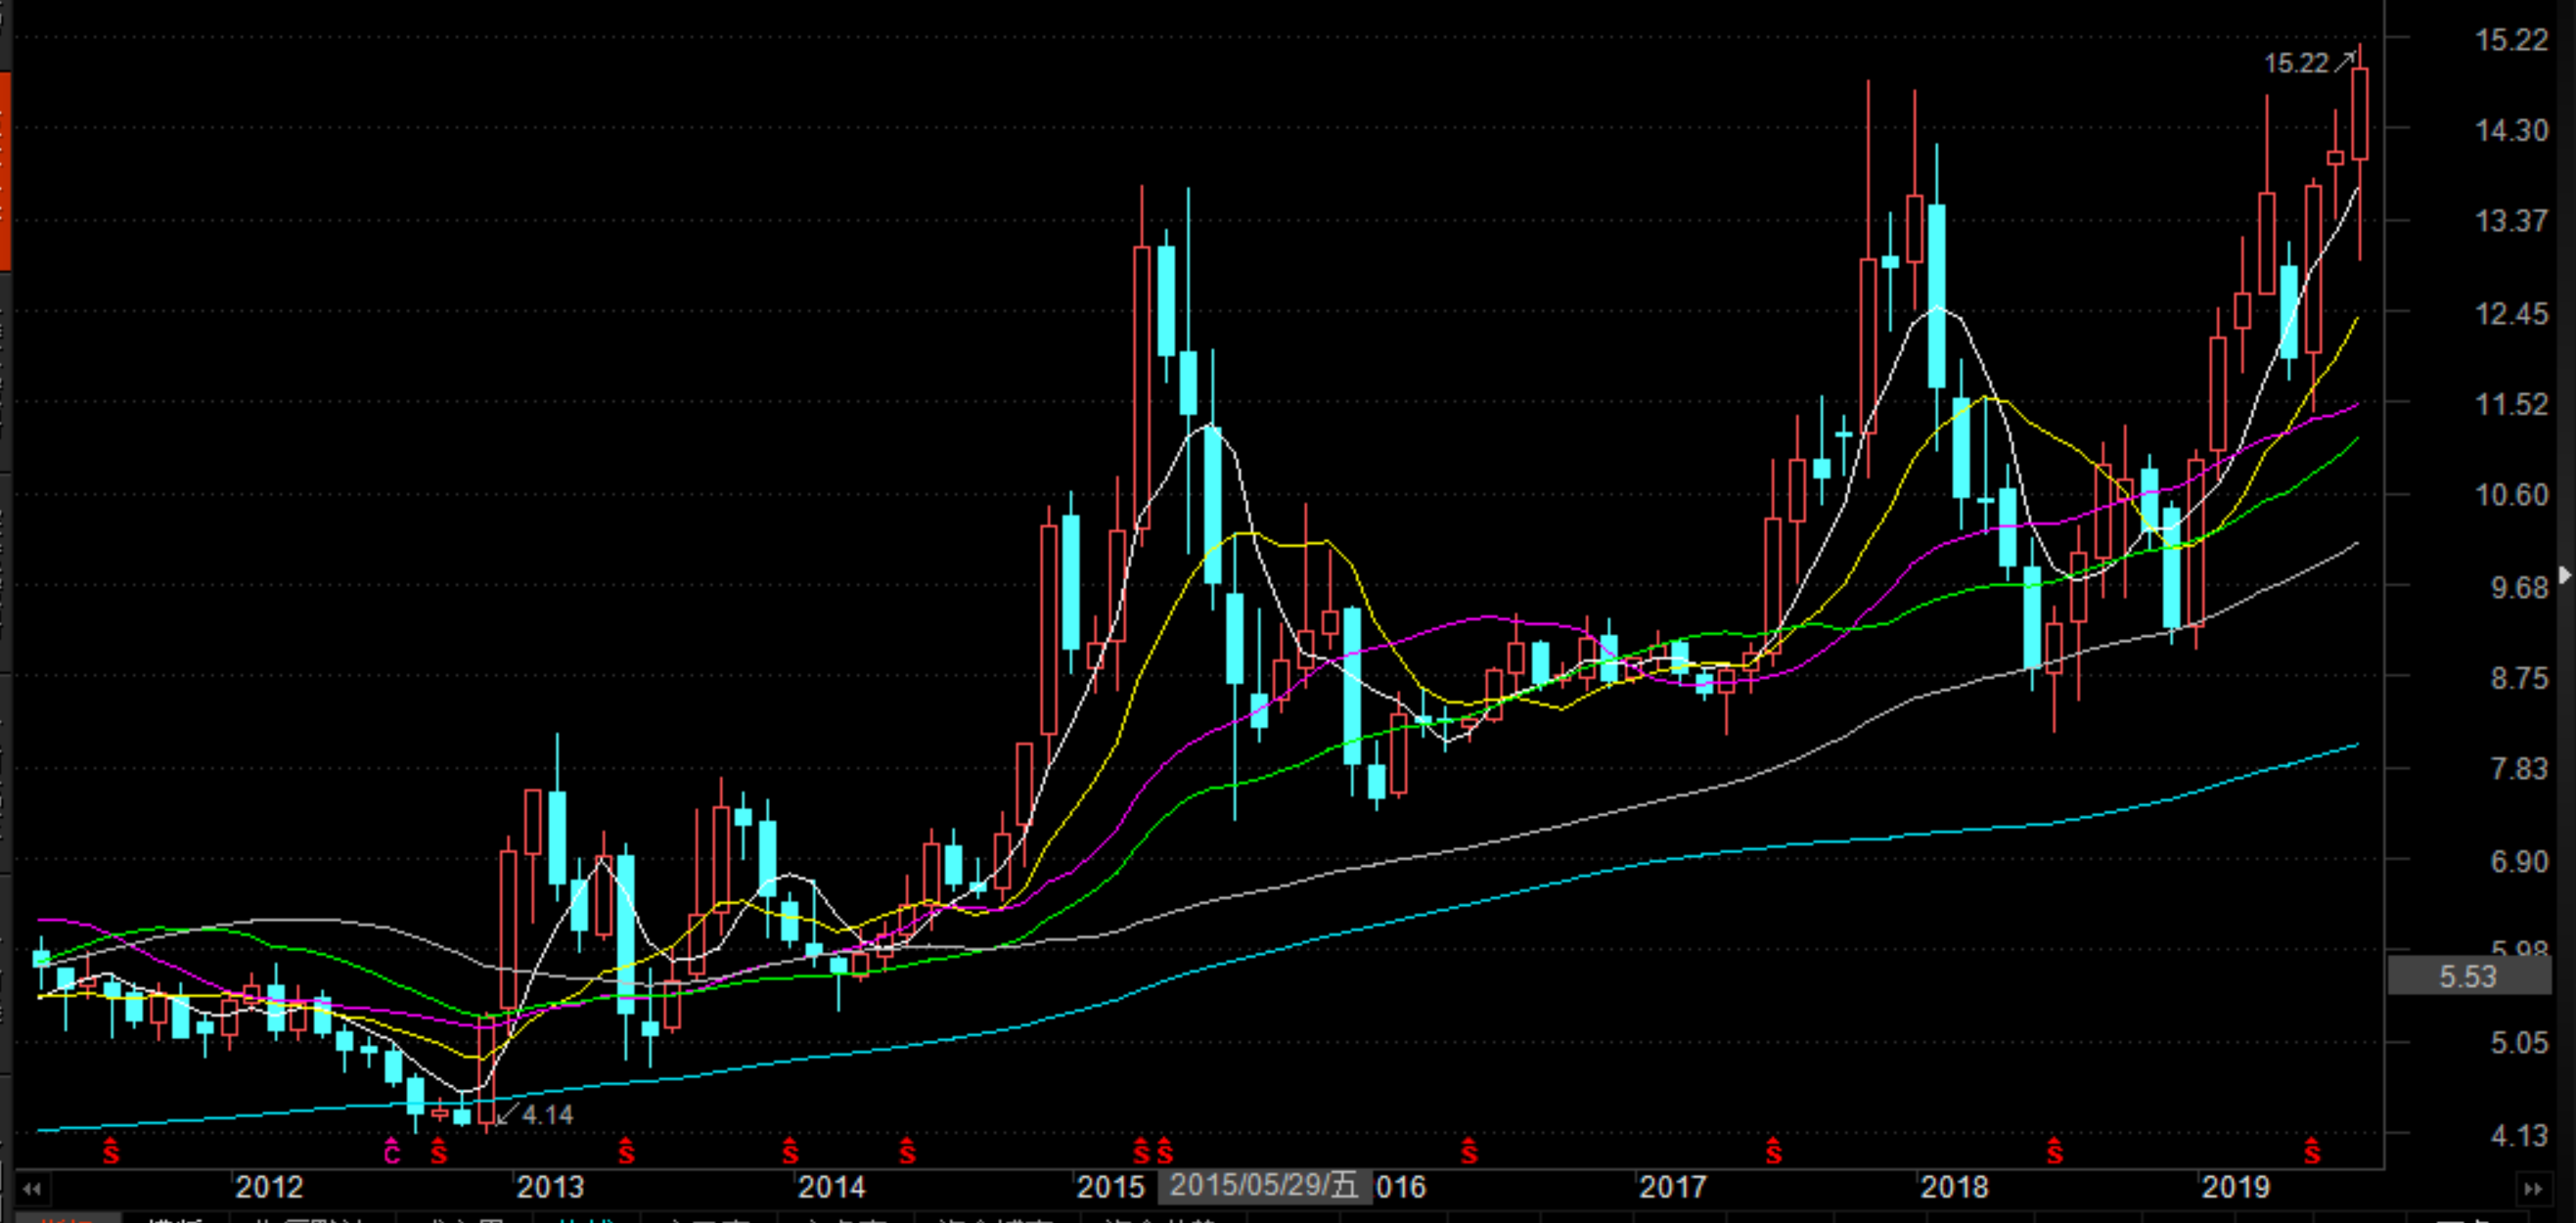Click the magenta C marker in 2012

(392, 1154)
